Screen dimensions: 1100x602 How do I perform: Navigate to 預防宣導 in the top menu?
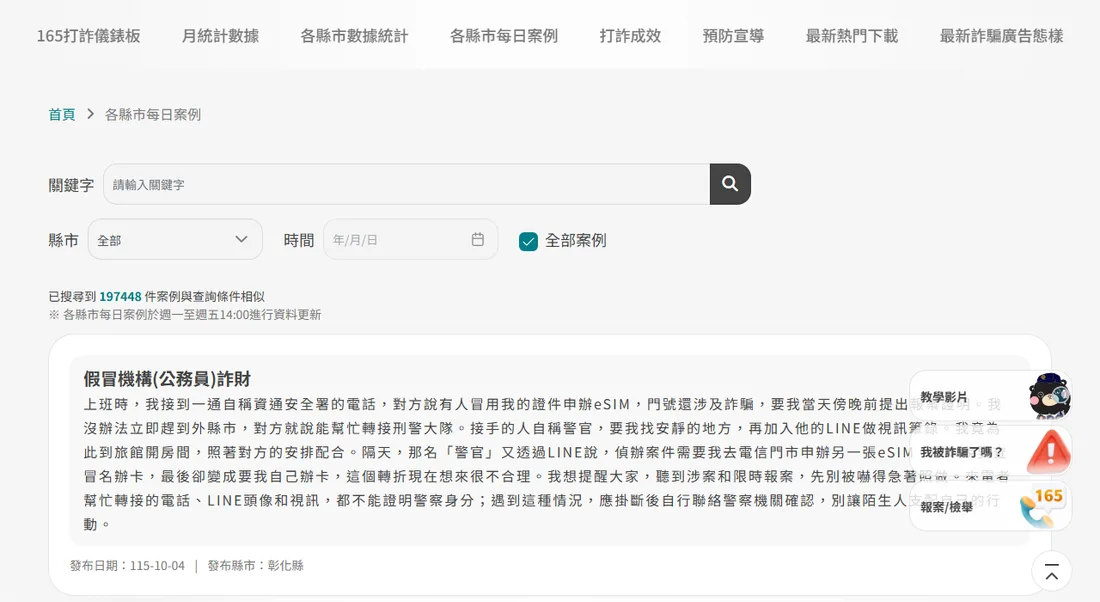pyautogui.click(x=733, y=36)
